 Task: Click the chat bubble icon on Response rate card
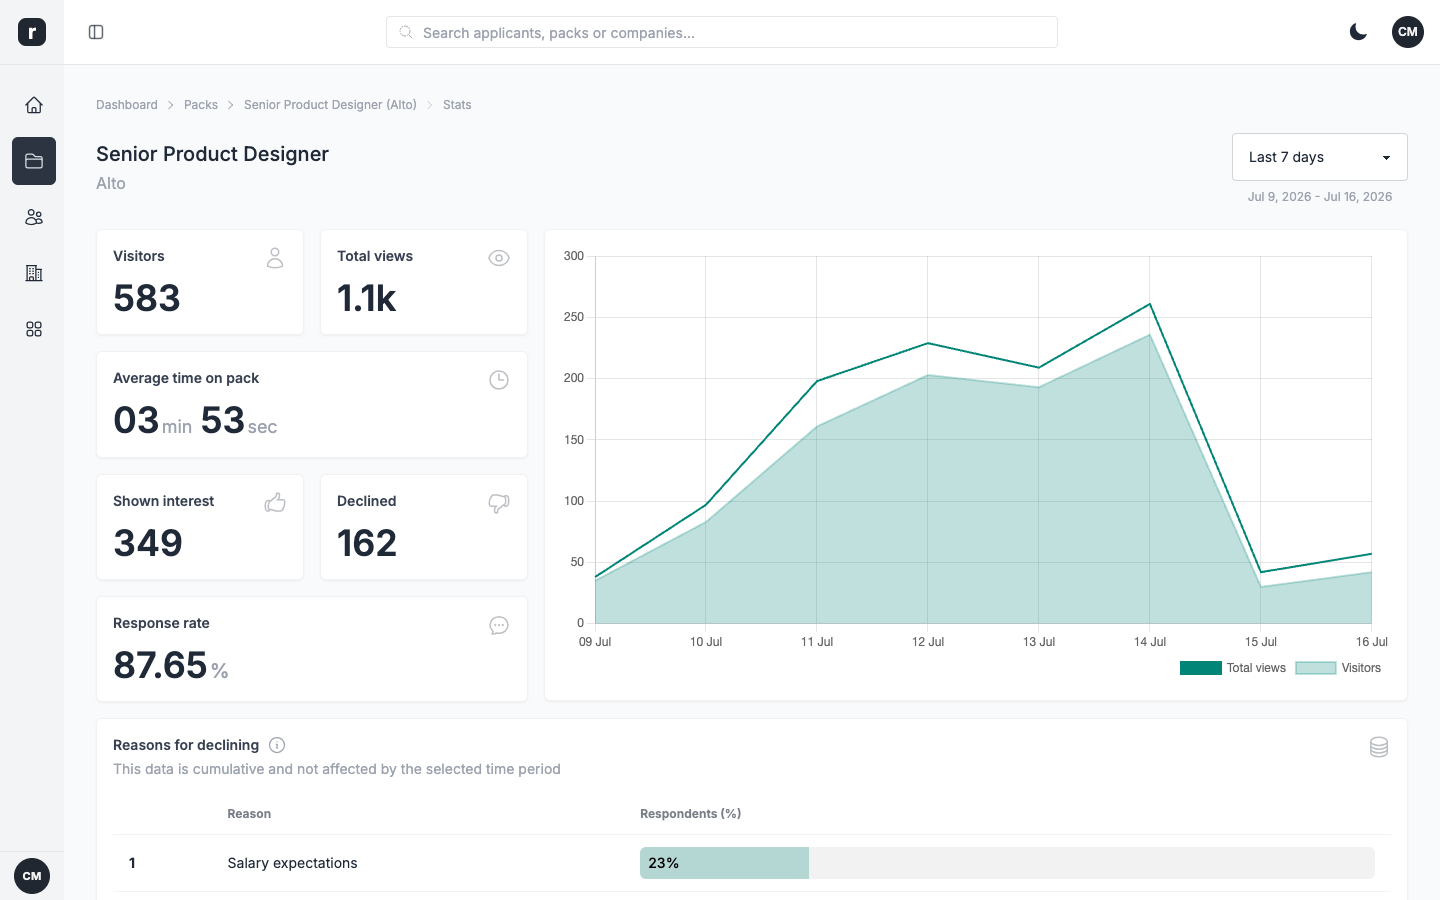(499, 625)
